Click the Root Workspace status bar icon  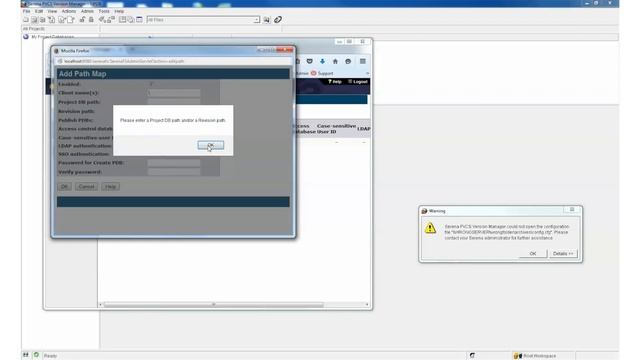(x=518, y=356)
